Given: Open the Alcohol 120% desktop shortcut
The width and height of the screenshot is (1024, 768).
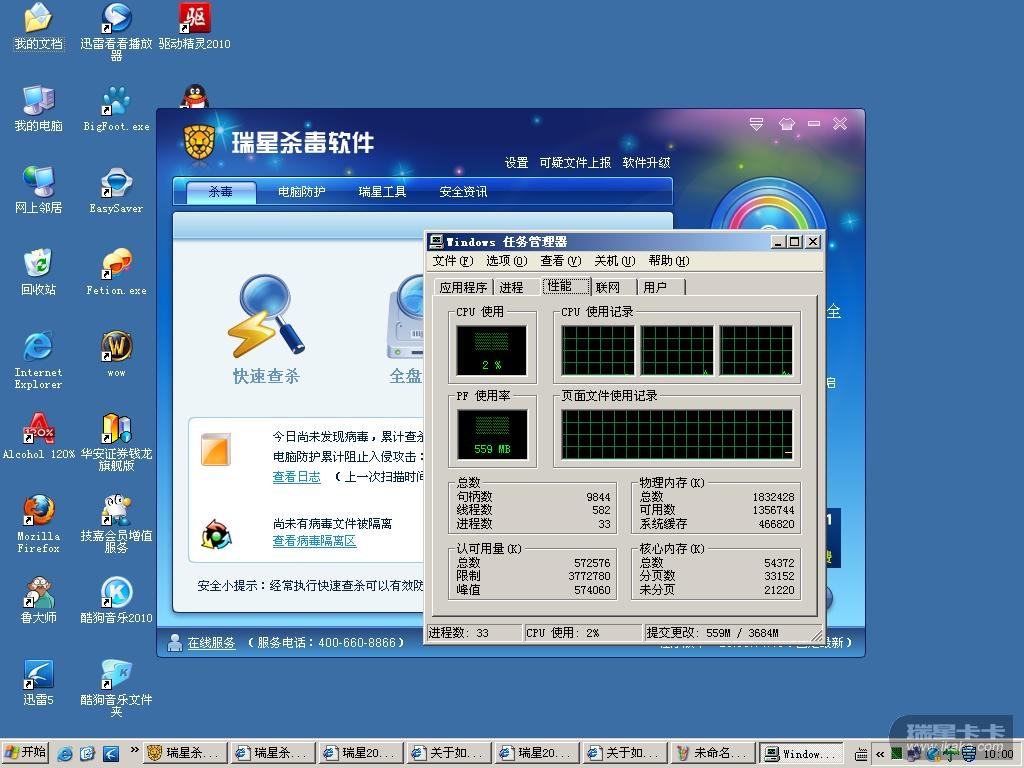Looking at the screenshot, I should [39, 436].
